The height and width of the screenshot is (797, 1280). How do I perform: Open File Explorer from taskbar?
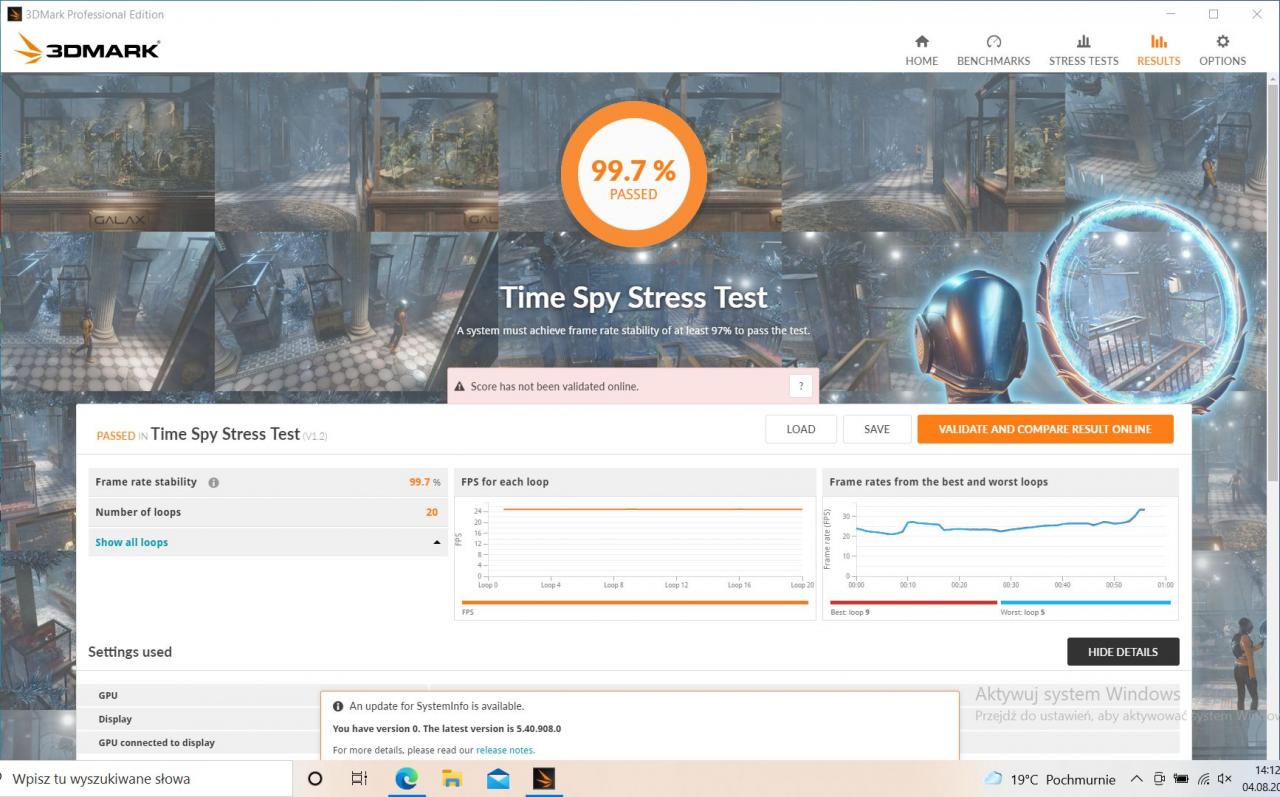(x=452, y=778)
